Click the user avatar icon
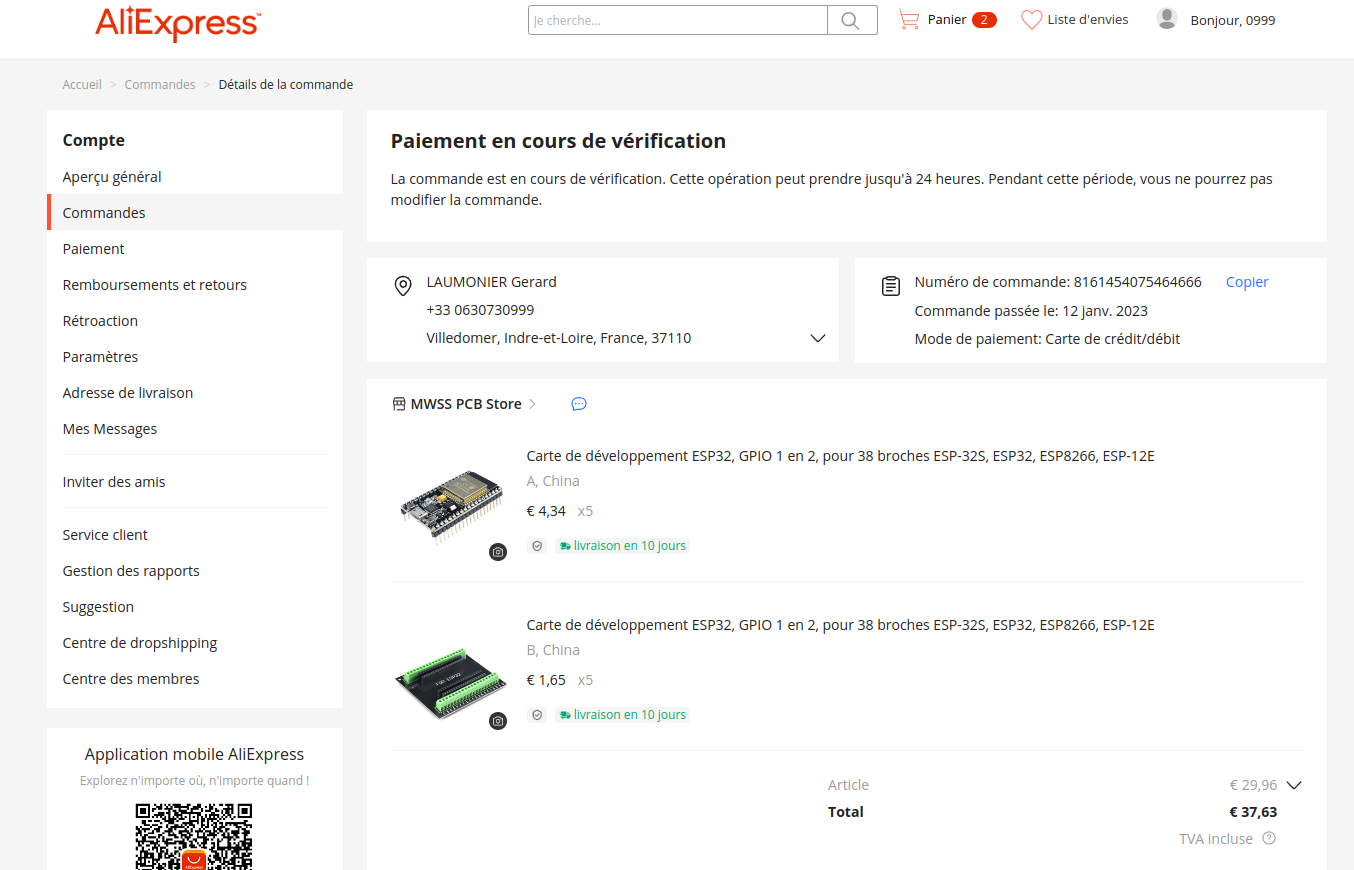This screenshot has width=1354, height=870. [x=1166, y=19]
